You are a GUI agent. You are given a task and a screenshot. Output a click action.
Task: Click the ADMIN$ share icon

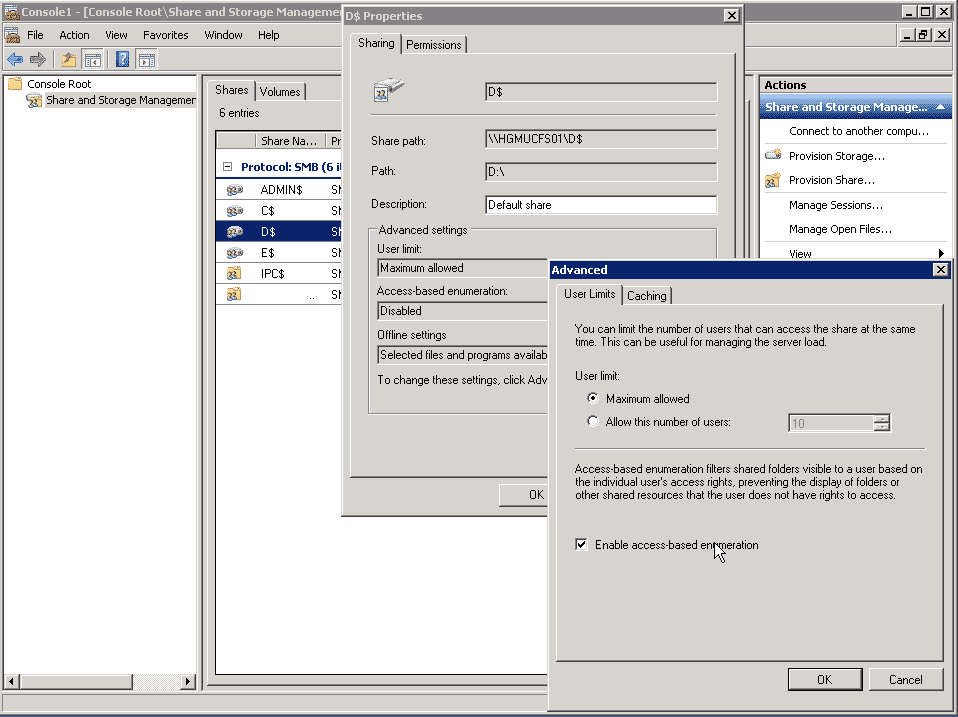[235, 190]
